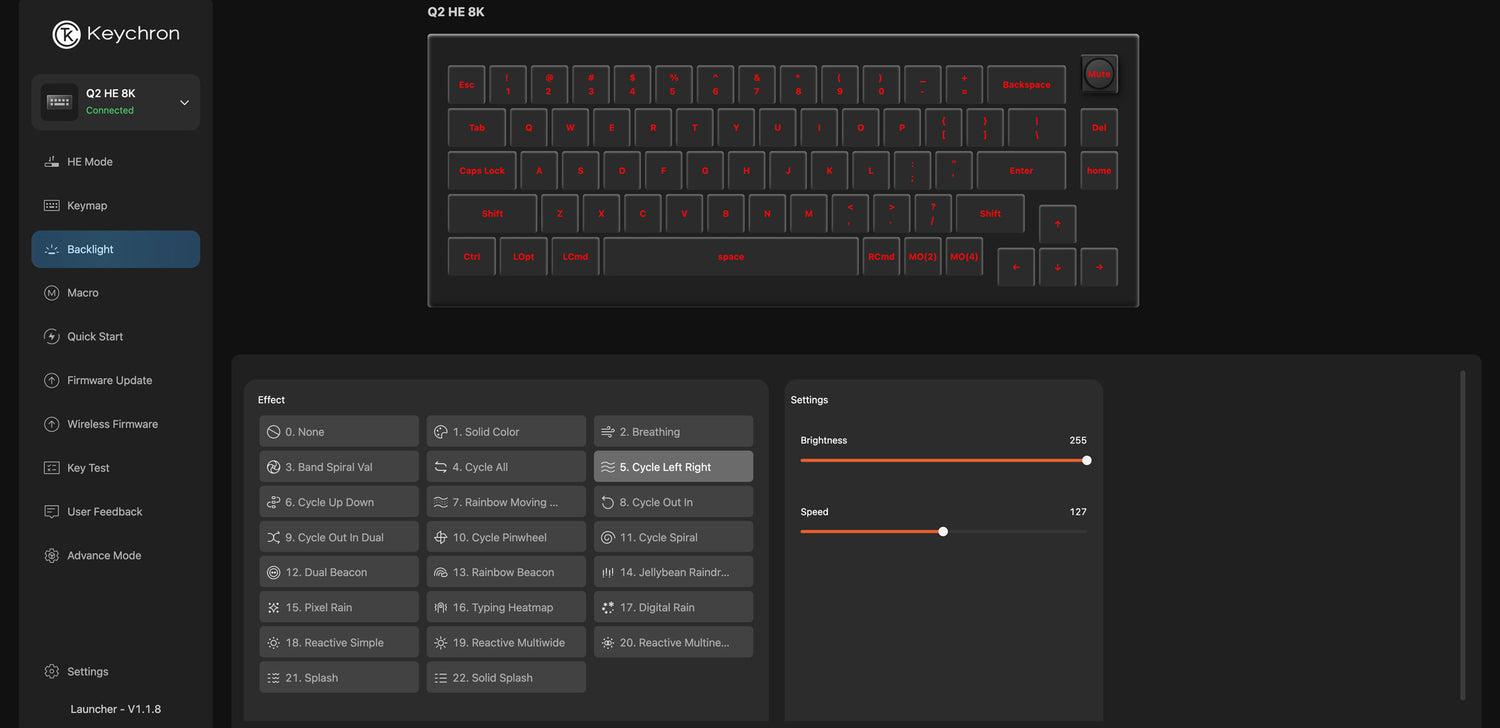The image size is (1500, 728).
Task: Click the Quick Start lightning icon
Action: click(52, 337)
